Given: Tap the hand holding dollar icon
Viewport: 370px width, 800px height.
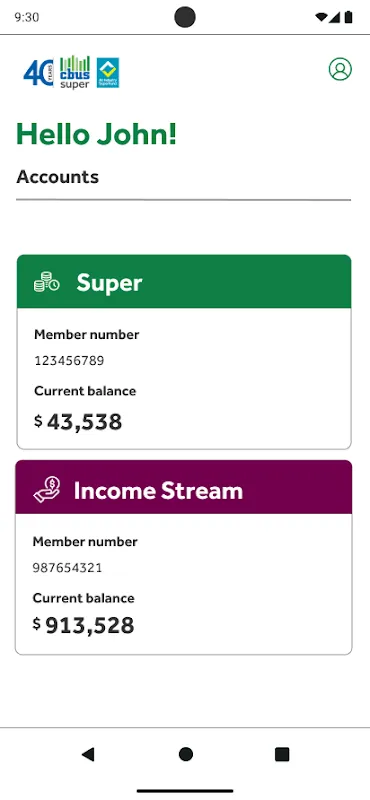Looking at the screenshot, I should click(47, 489).
